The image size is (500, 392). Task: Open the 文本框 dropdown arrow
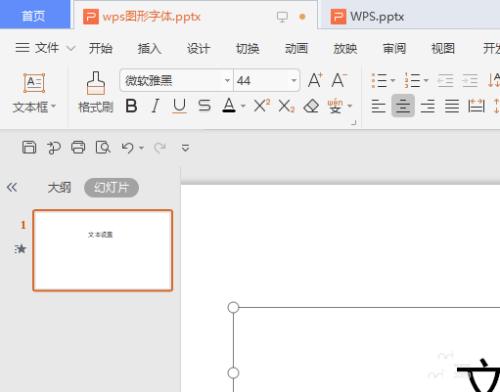53,107
